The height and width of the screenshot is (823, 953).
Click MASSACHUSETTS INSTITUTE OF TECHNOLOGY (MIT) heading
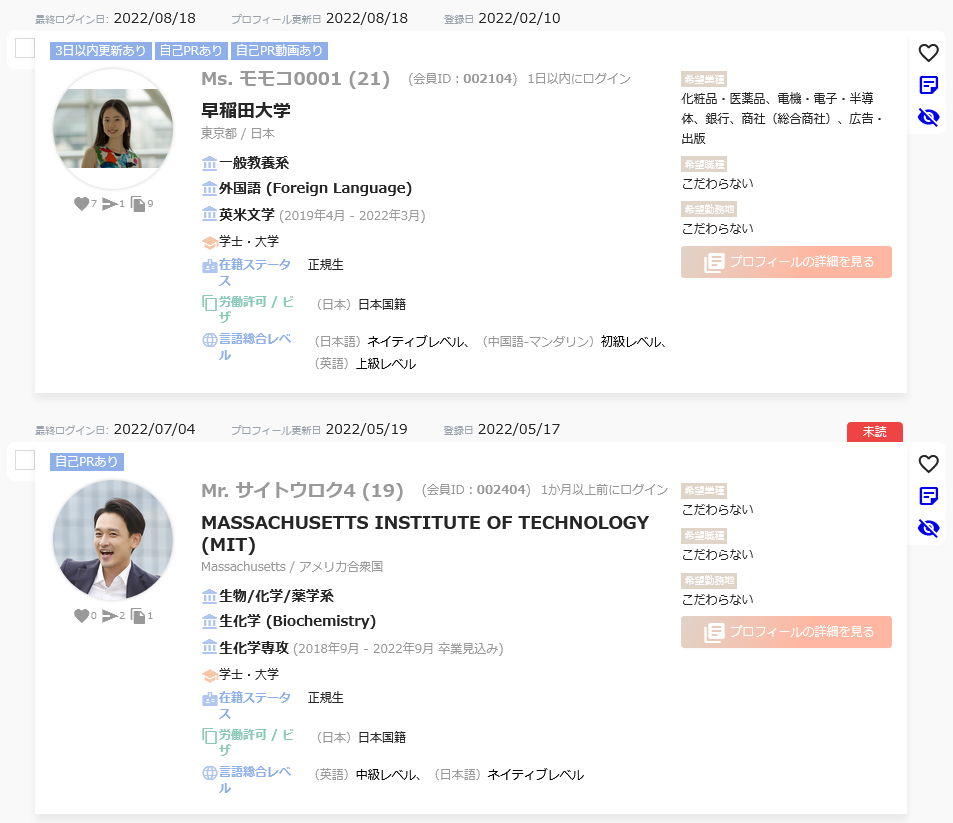425,533
